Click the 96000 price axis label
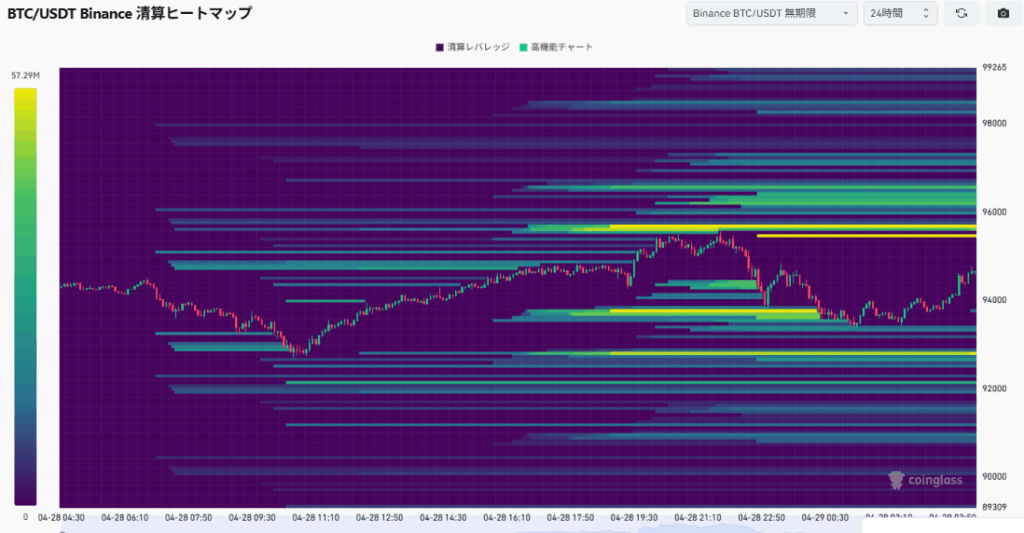This screenshot has height=533, width=1024. pos(994,212)
